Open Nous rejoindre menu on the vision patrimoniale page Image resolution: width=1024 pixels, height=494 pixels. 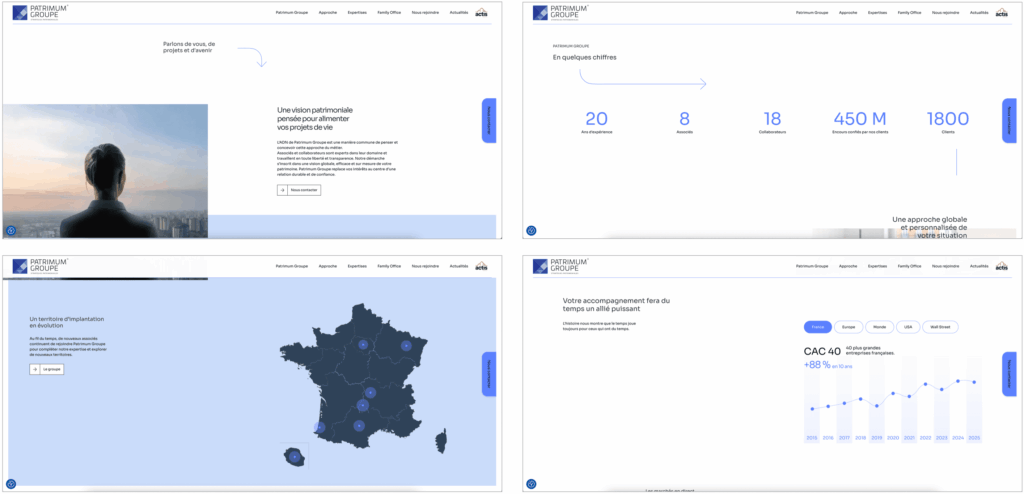point(425,12)
